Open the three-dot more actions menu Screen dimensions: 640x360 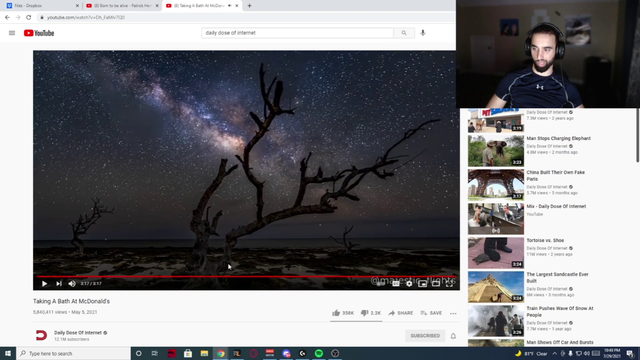point(453,313)
